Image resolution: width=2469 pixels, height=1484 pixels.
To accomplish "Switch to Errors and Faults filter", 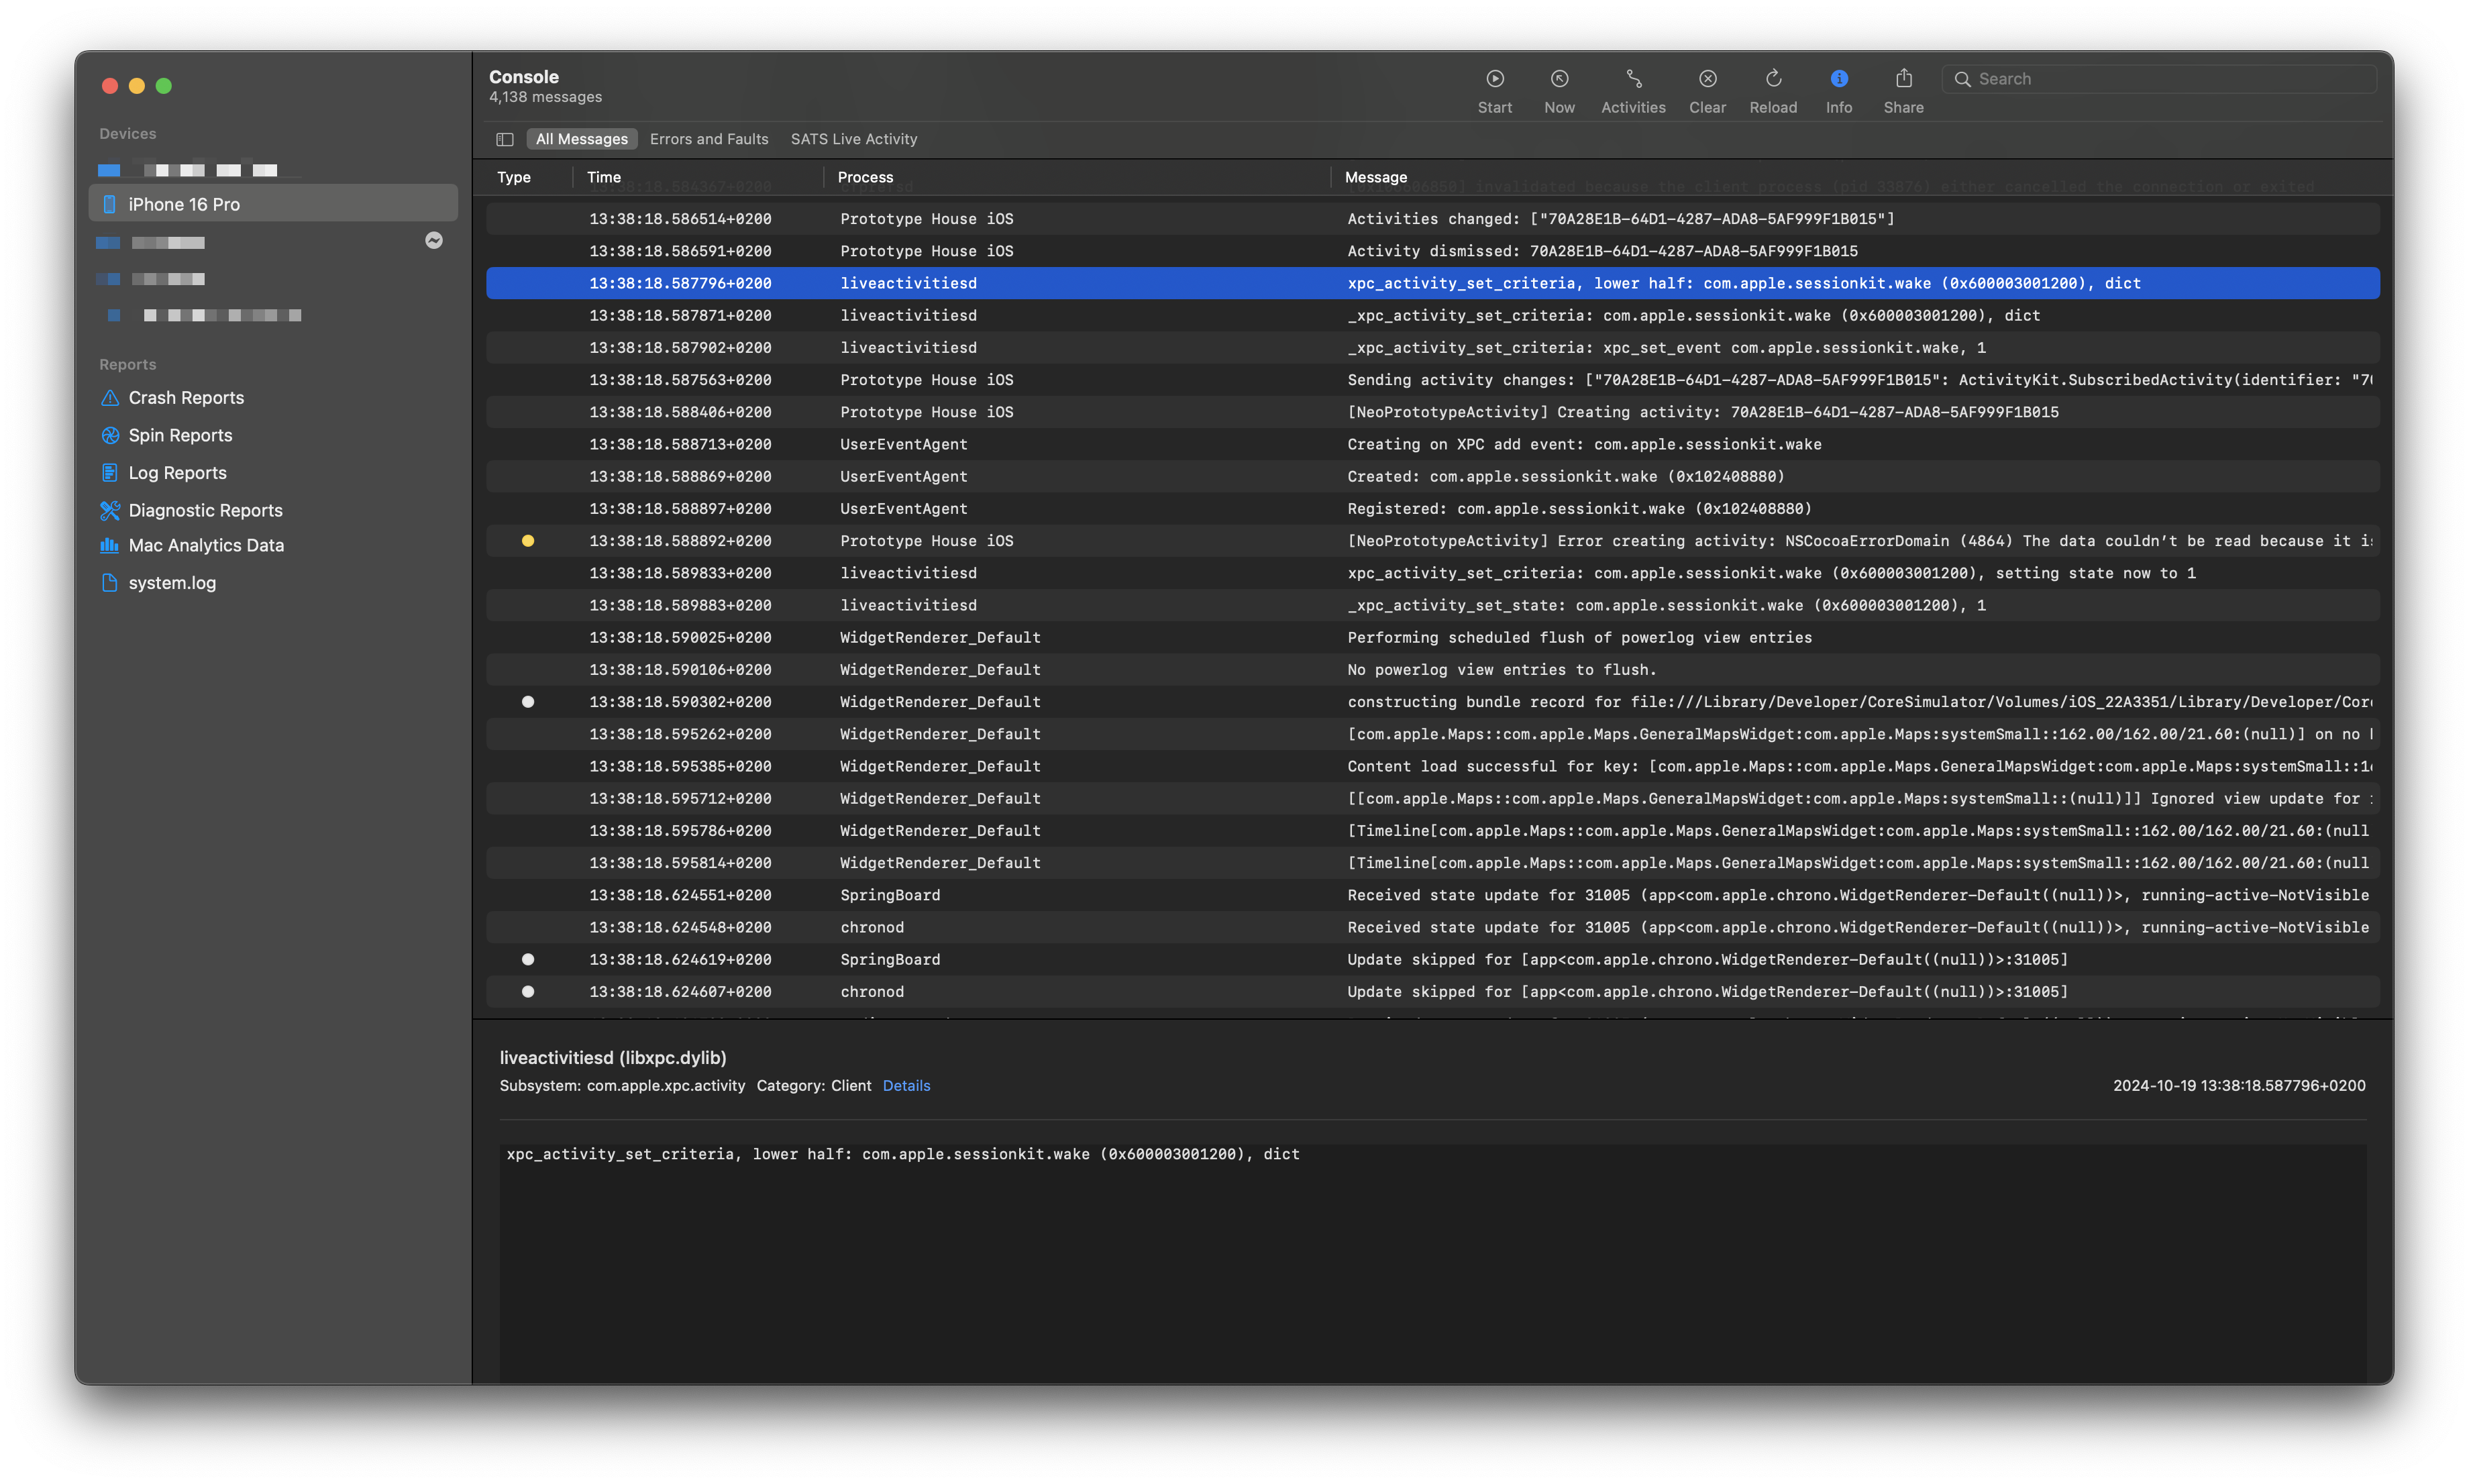I will (709, 139).
